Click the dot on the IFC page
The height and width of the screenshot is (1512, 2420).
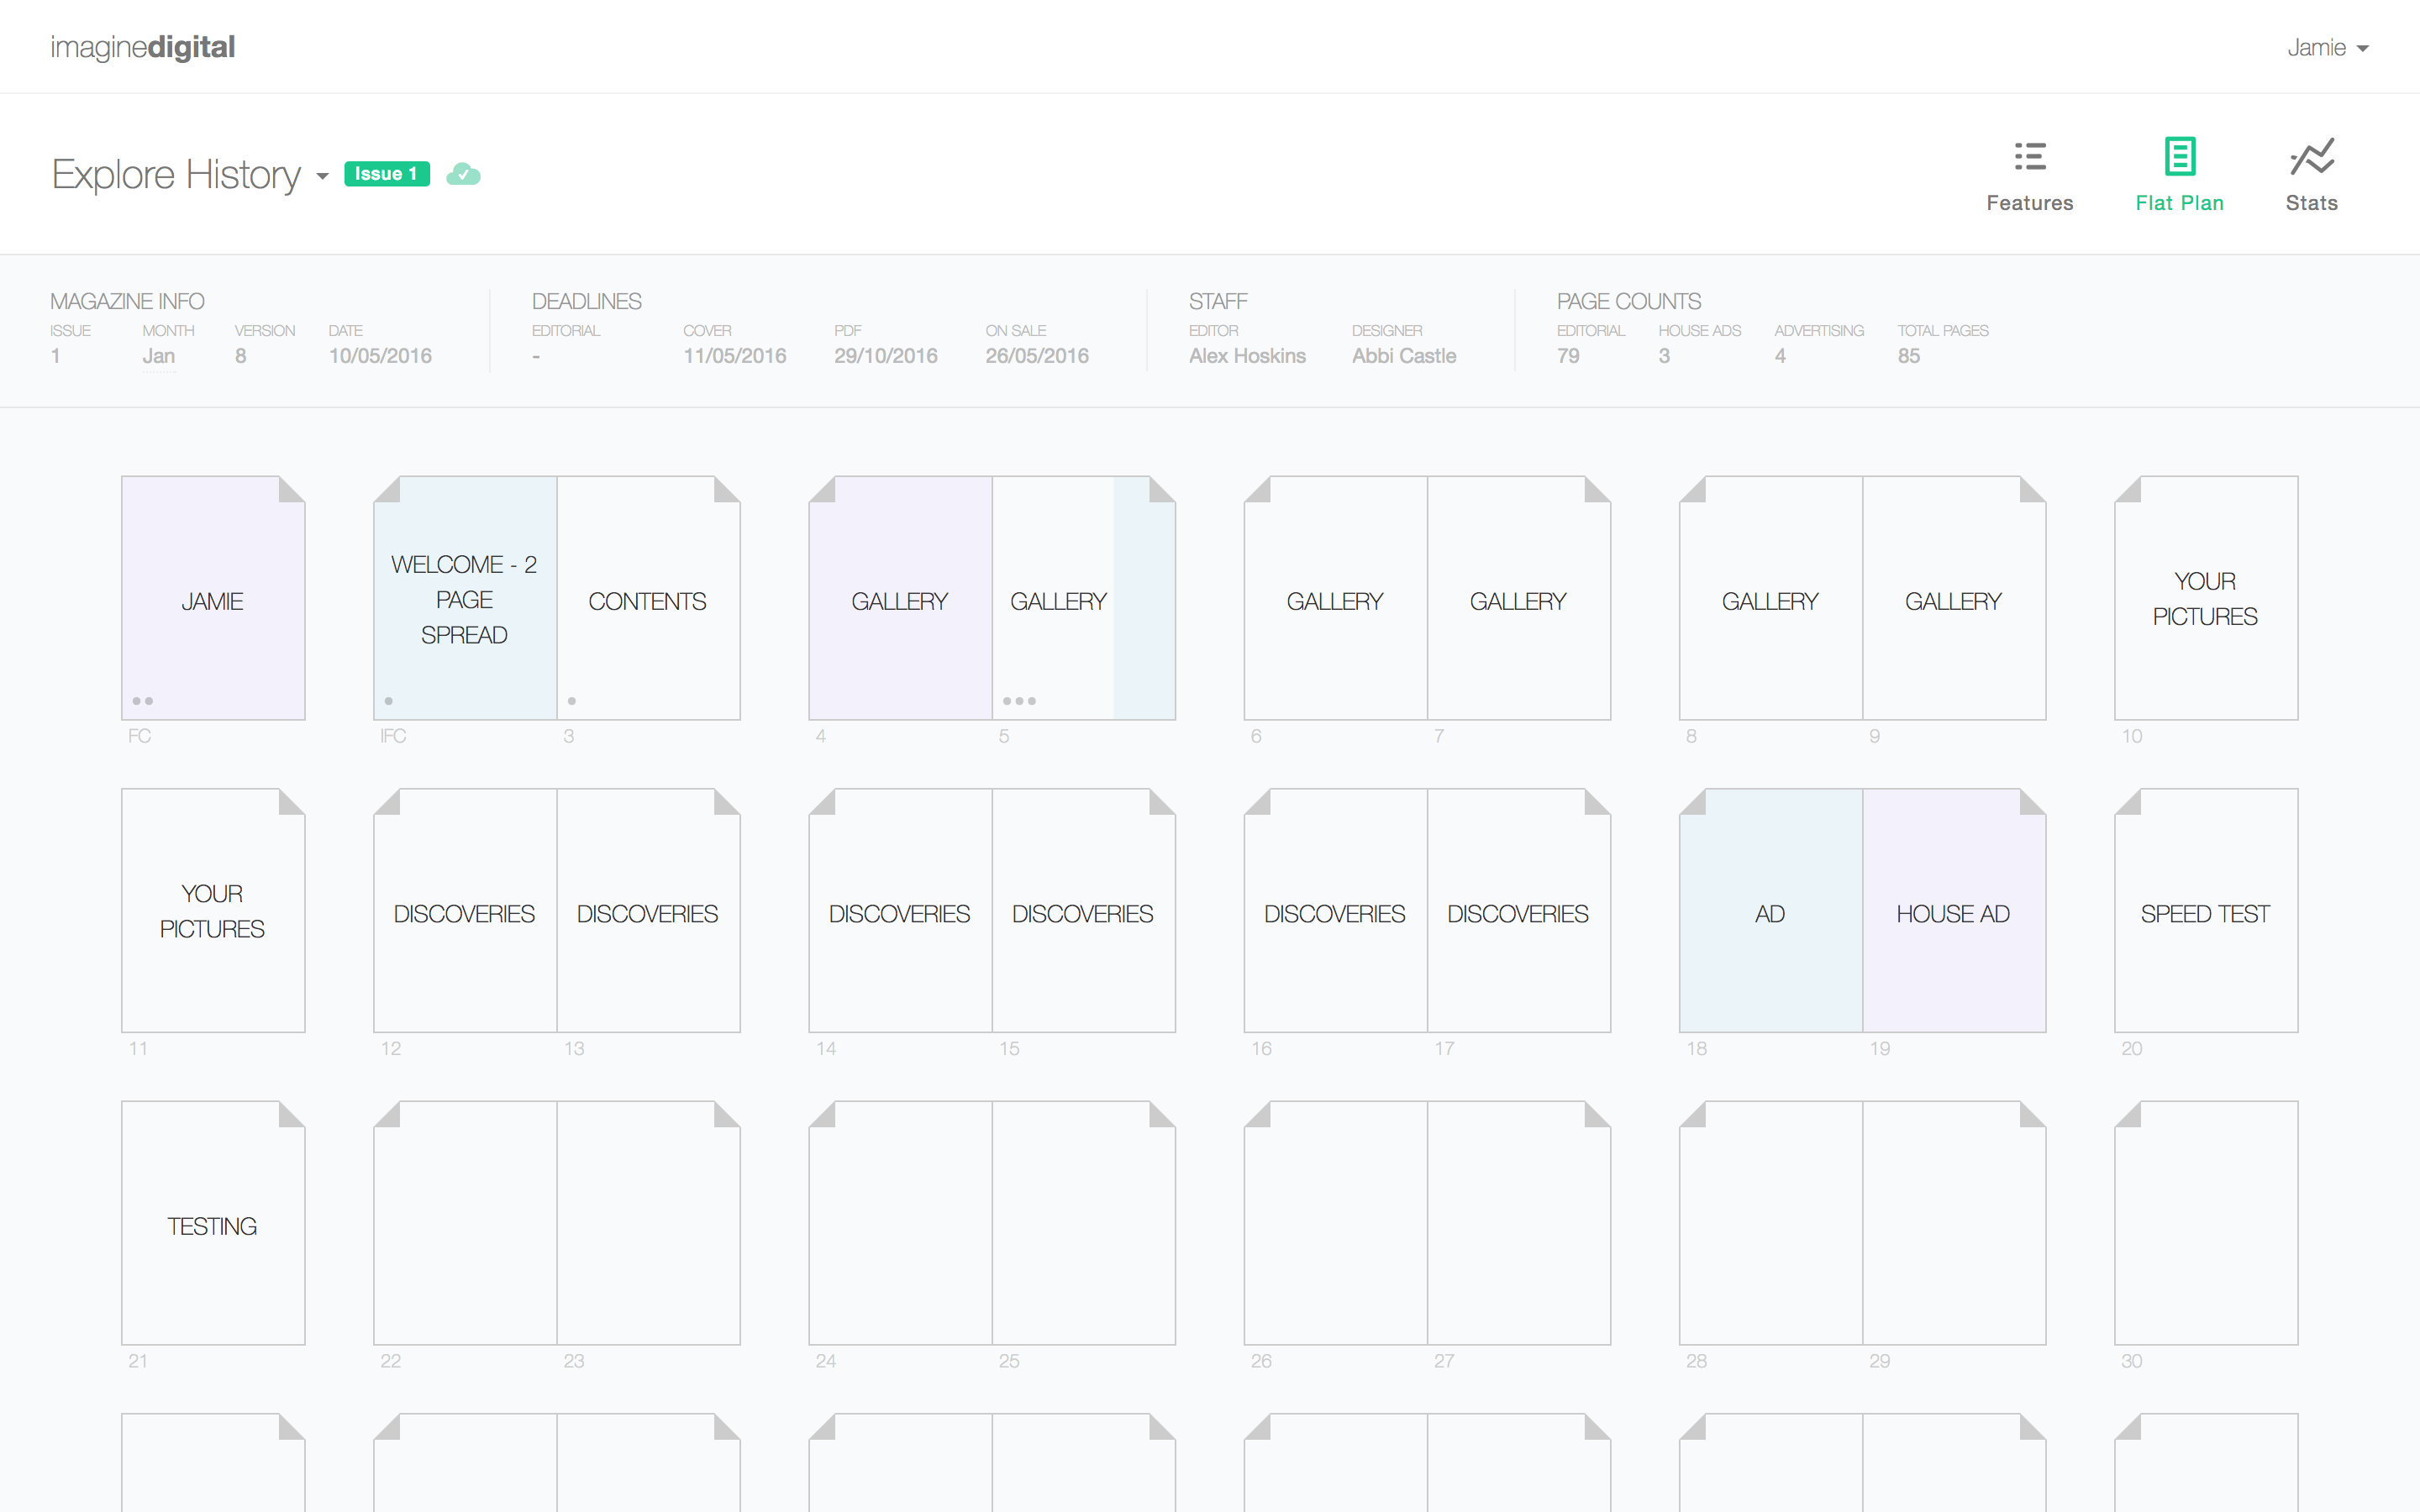tap(389, 701)
